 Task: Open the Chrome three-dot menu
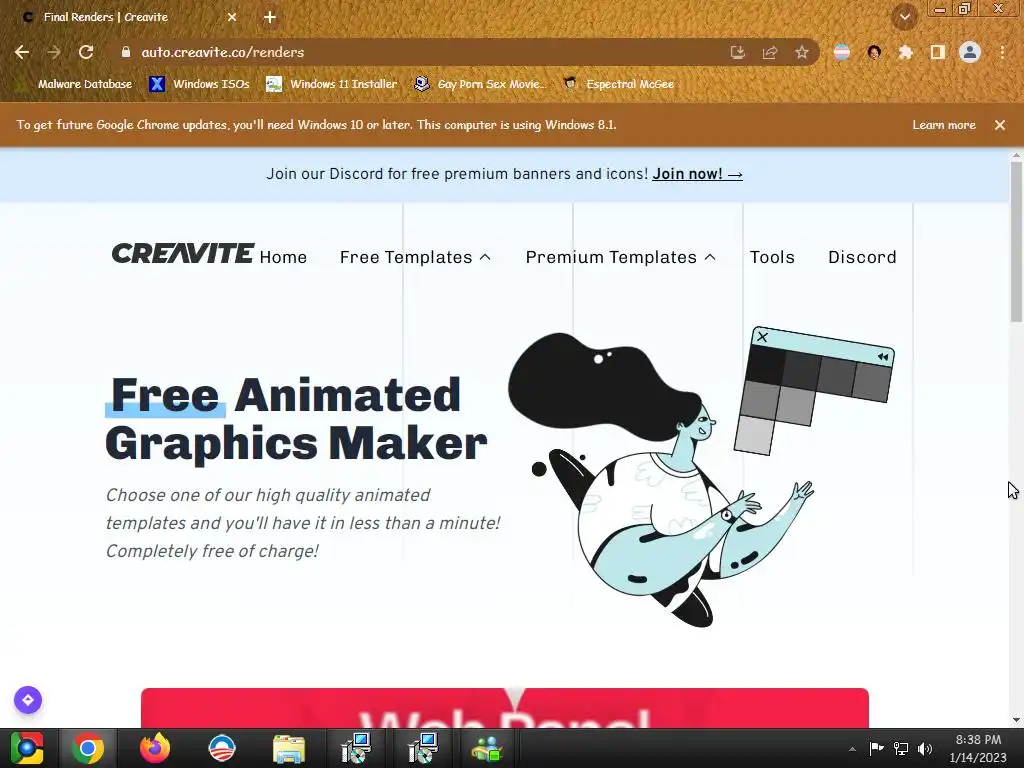point(1002,52)
